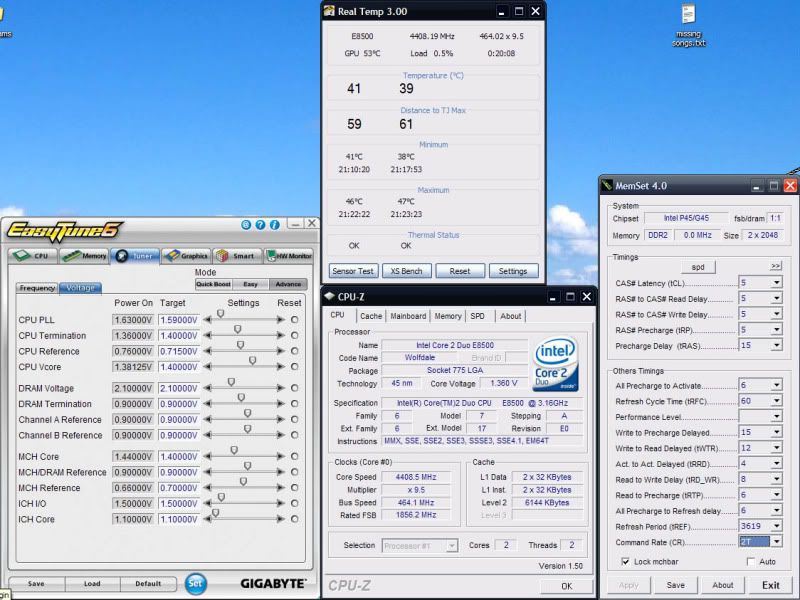
Task: Open the Performance Level dropdown in MemSet
Action: pyautogui.click(x=776, y=417)
